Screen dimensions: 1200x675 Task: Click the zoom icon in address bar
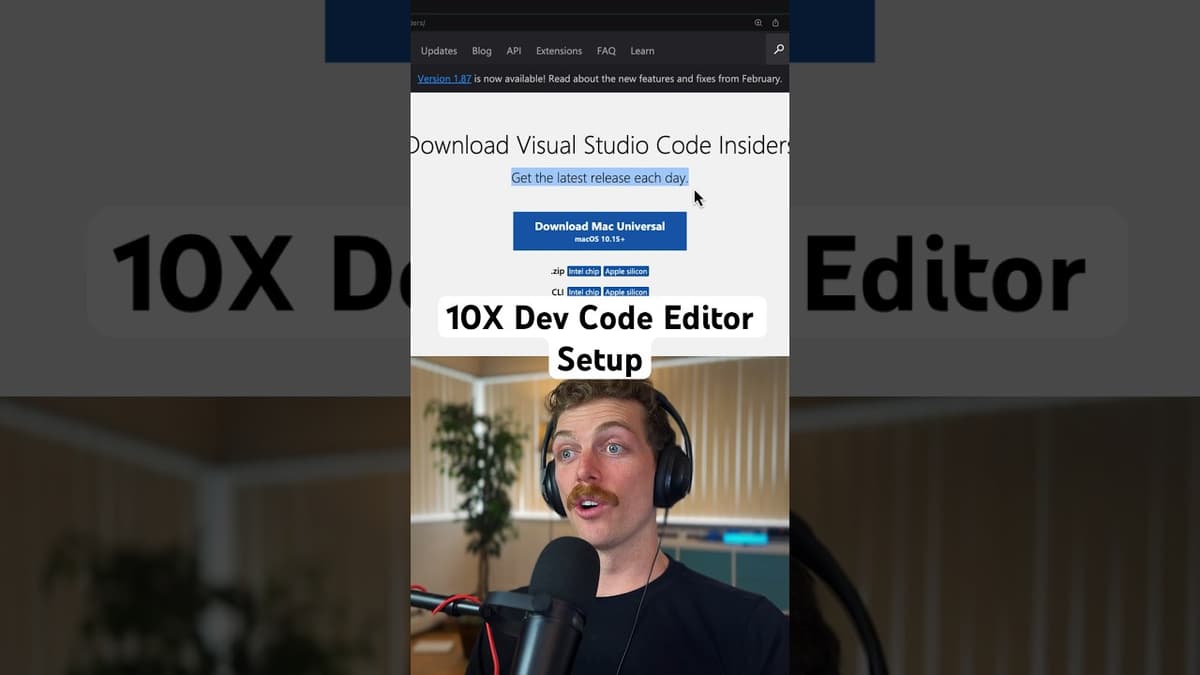(758, 22)
